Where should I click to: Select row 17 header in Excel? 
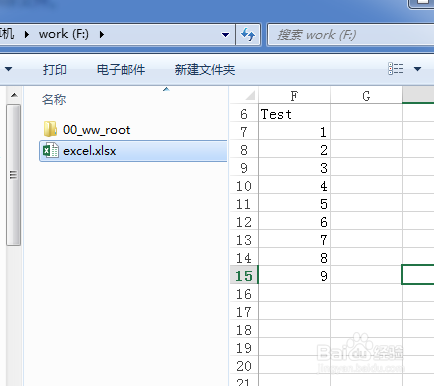click(x=244, y=312)
